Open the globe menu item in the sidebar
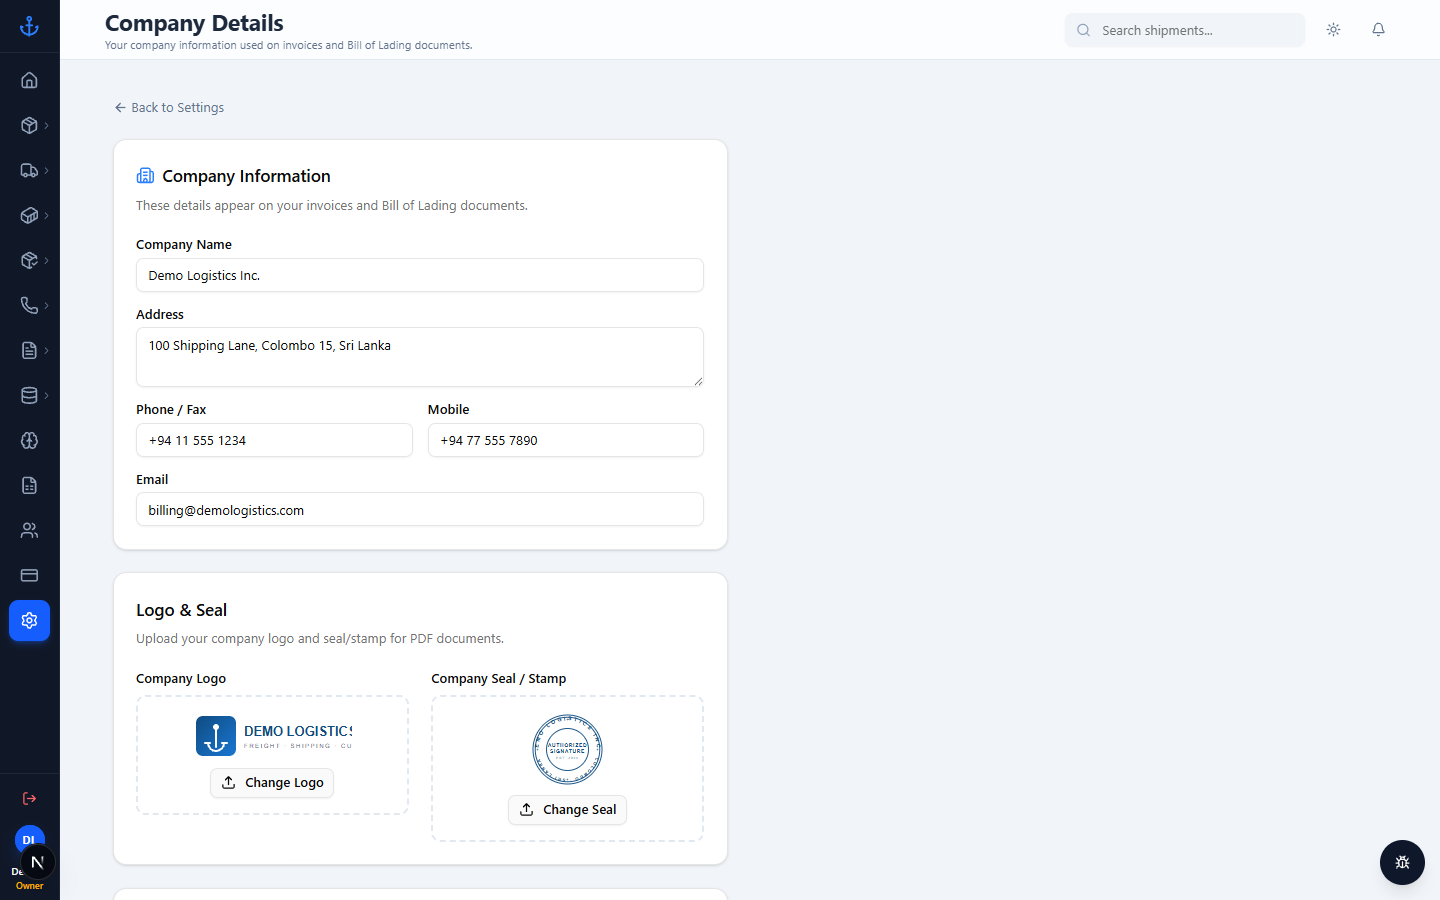This screenshot has width=1440, height=900. (29, 440)
